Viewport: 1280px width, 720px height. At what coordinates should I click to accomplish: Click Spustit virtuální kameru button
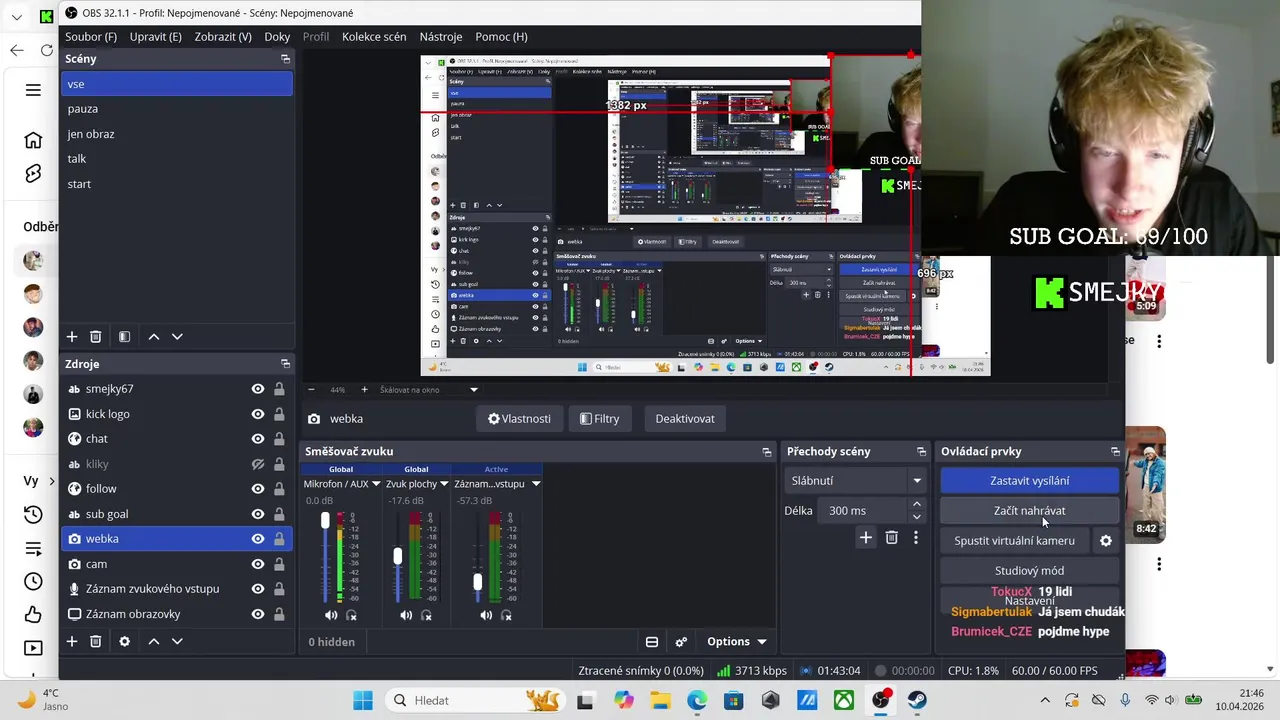point(1014,541)
